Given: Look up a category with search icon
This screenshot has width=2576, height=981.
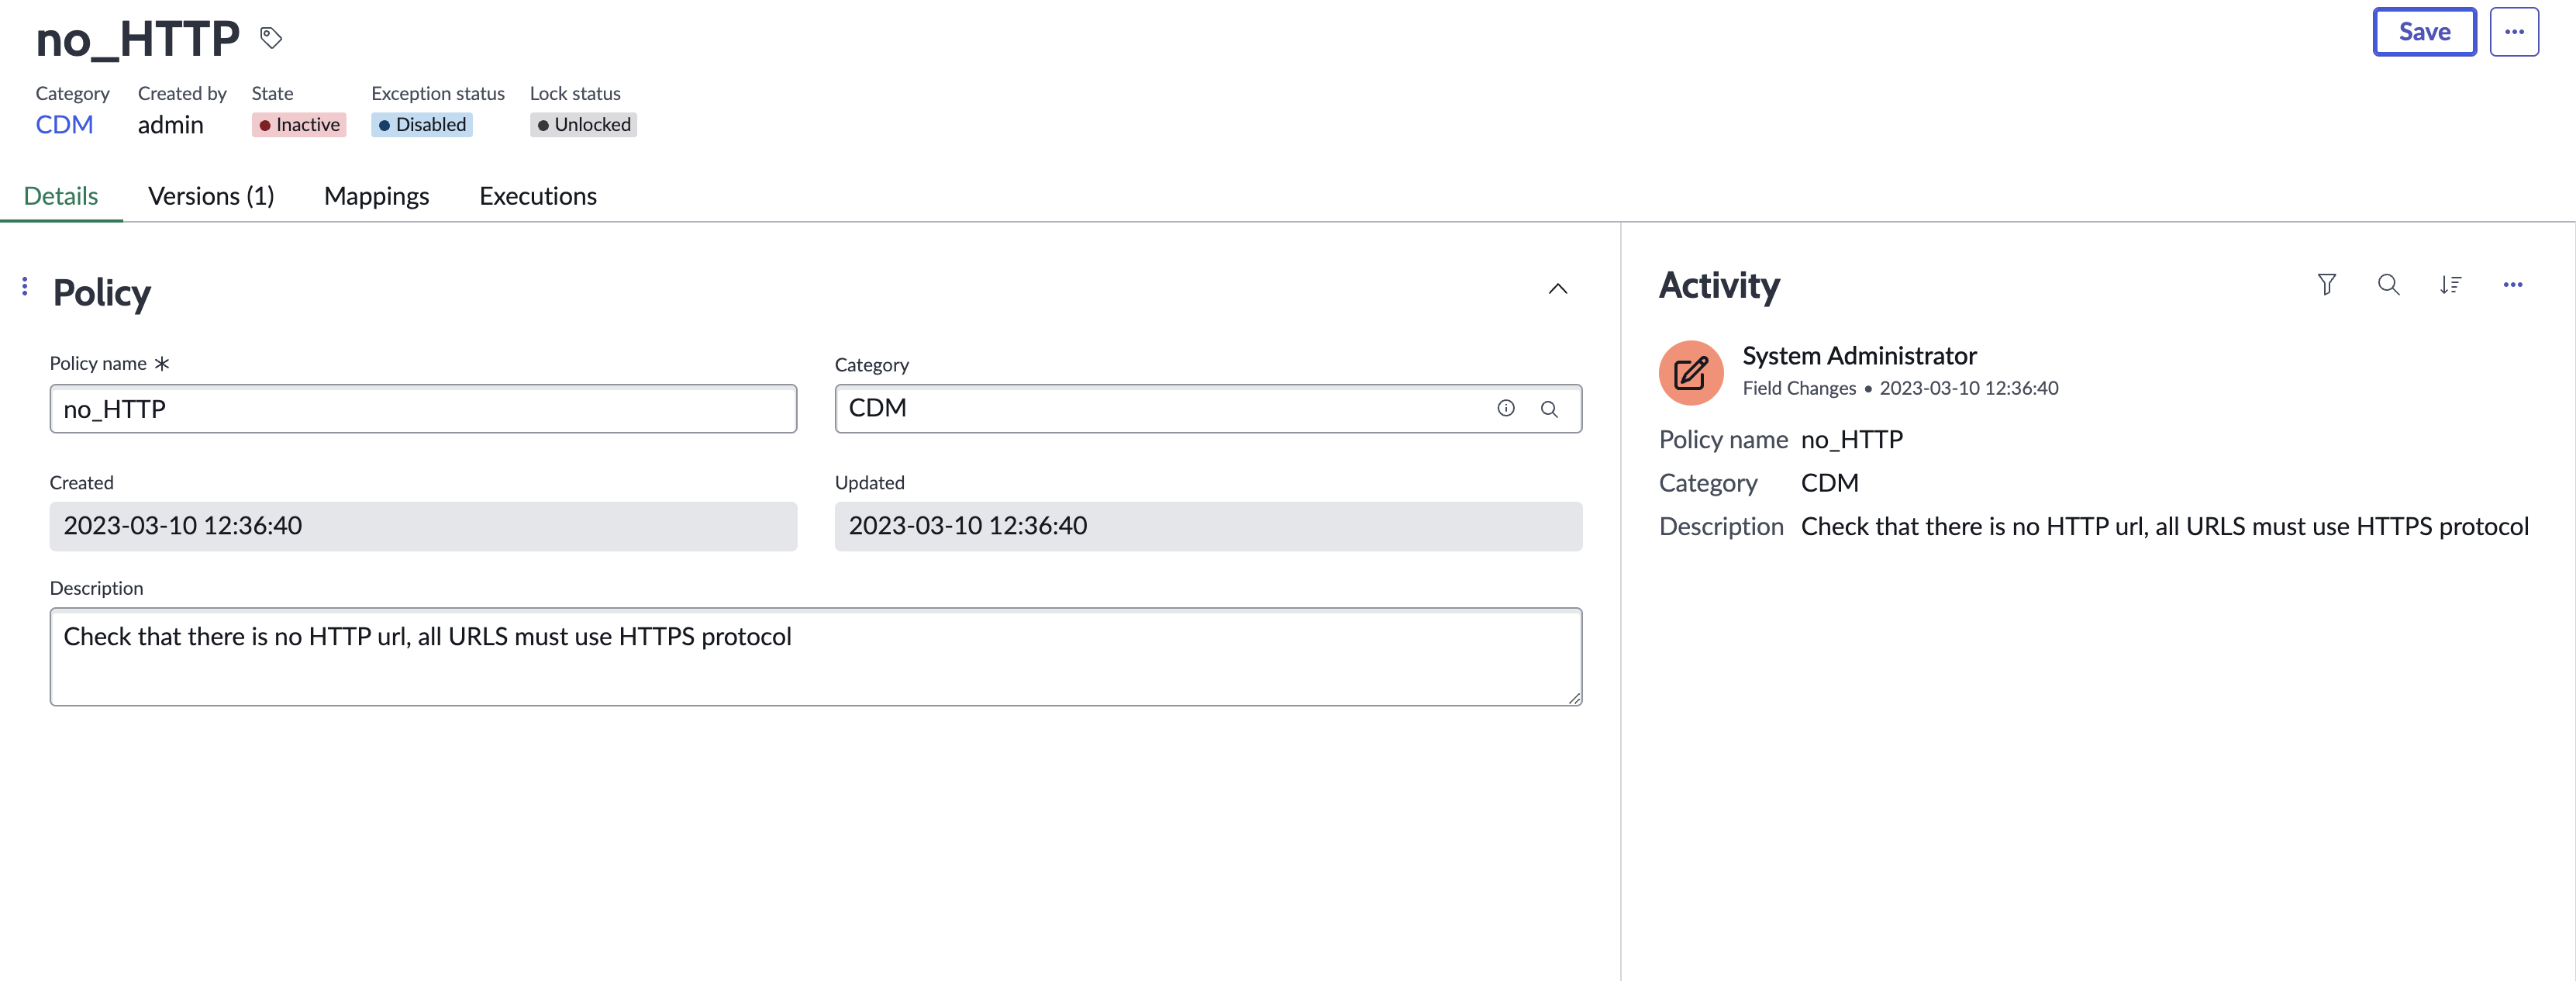Looking at the screenshot, I should (1549, 409).
